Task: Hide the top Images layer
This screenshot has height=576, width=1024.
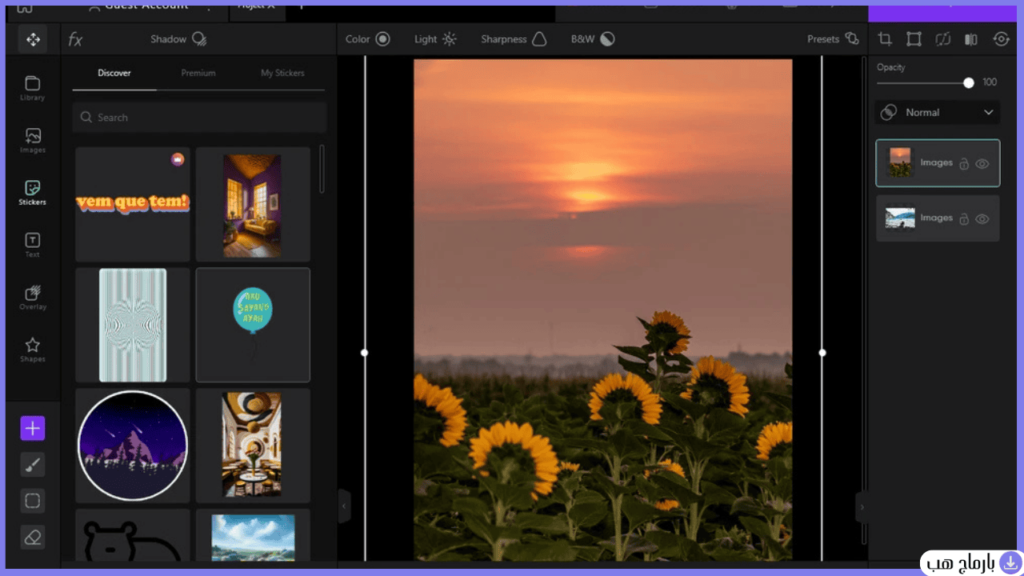Action: point(982,164)
